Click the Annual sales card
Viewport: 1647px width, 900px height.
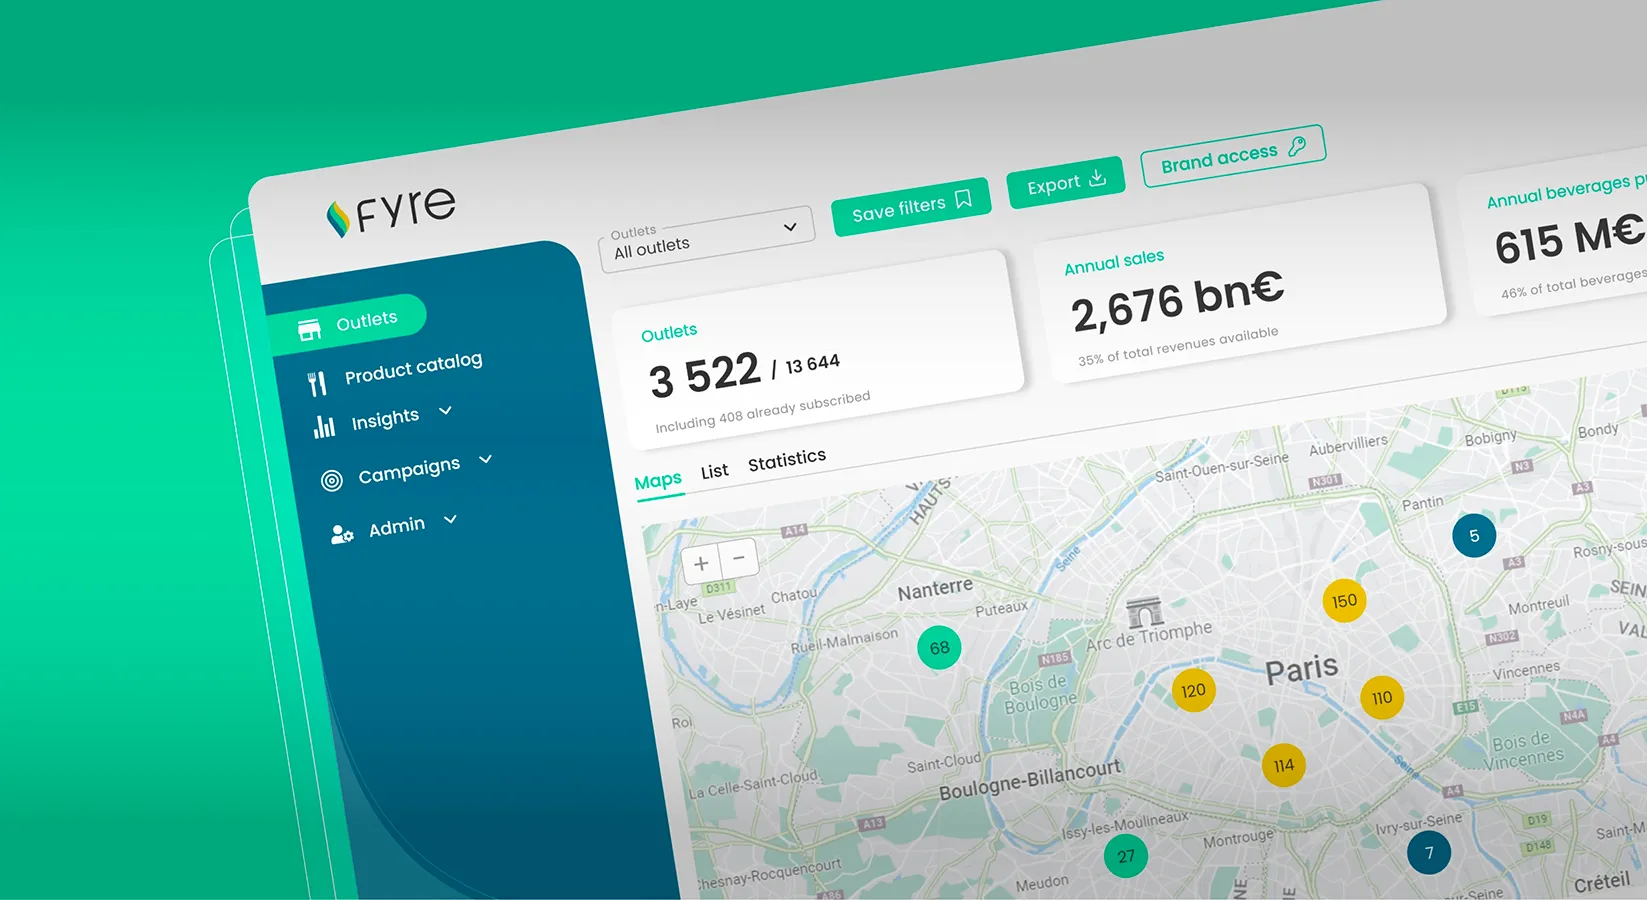click(x=1240, y=281)
